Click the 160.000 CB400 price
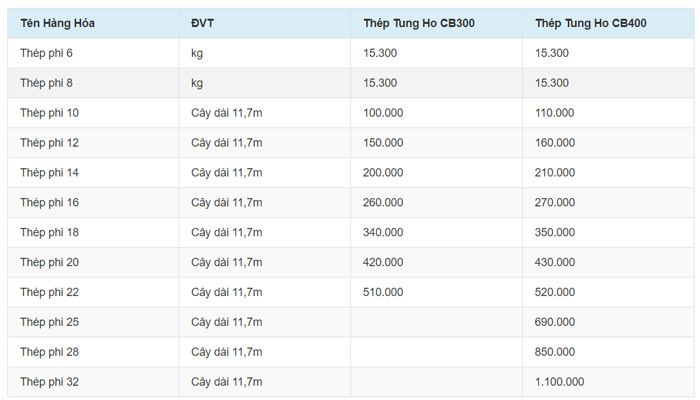700x400 pixels. [555, 142]
